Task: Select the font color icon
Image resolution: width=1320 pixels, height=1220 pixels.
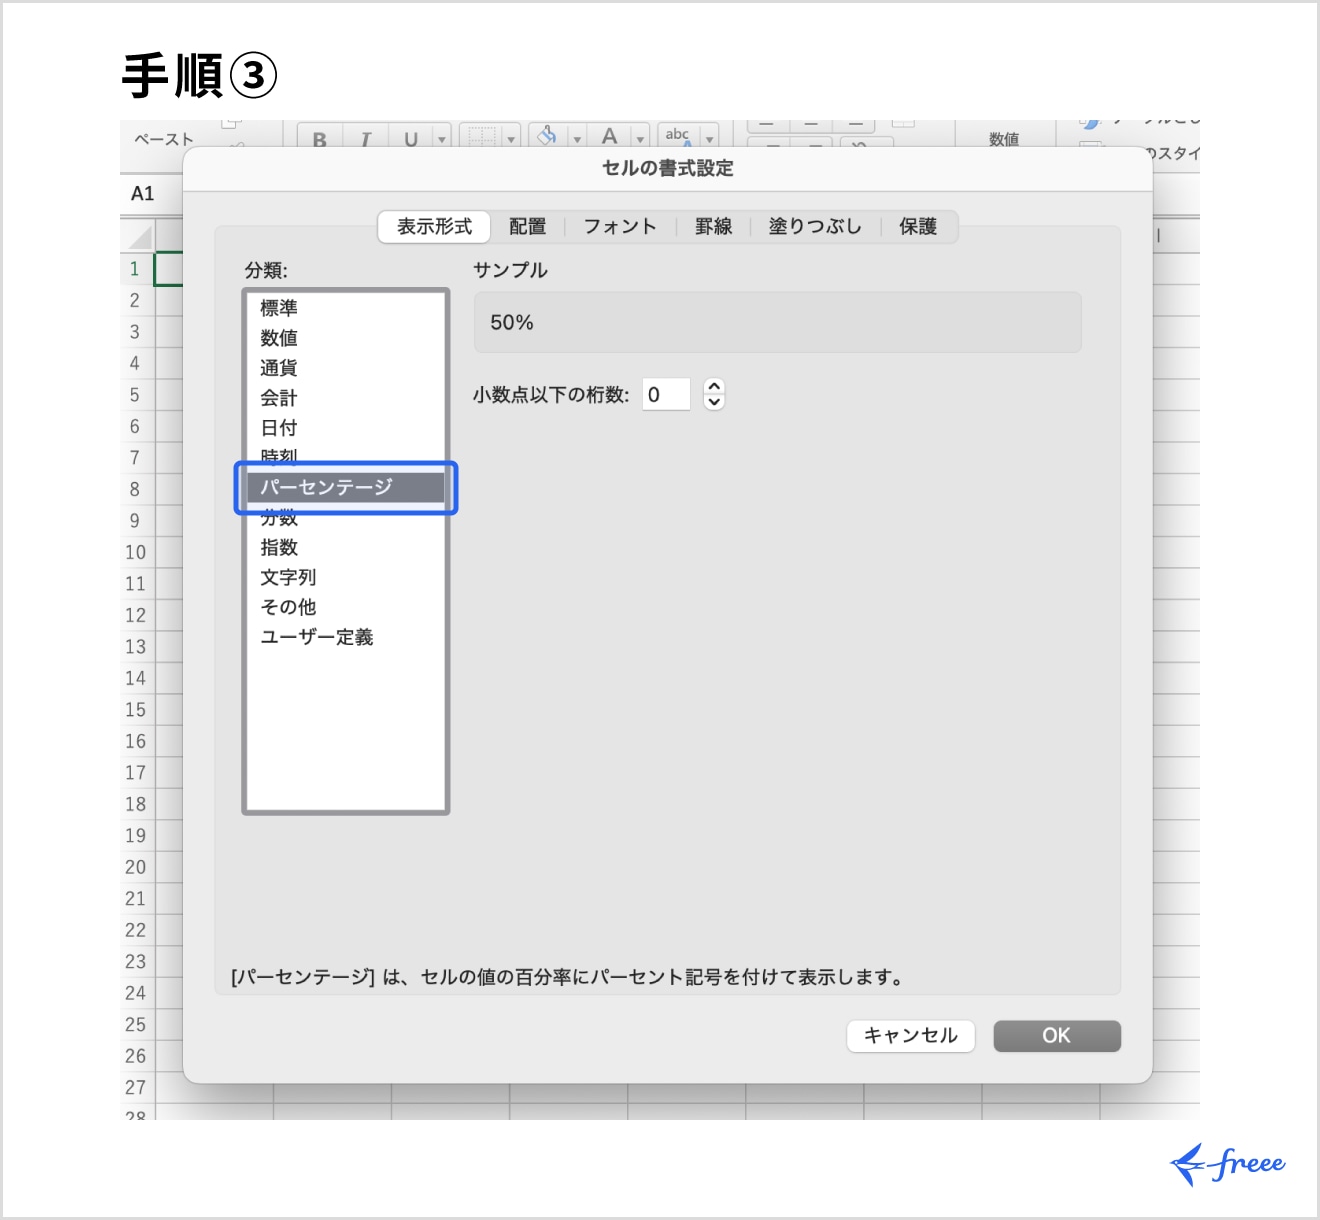Action: coord(610,137)
